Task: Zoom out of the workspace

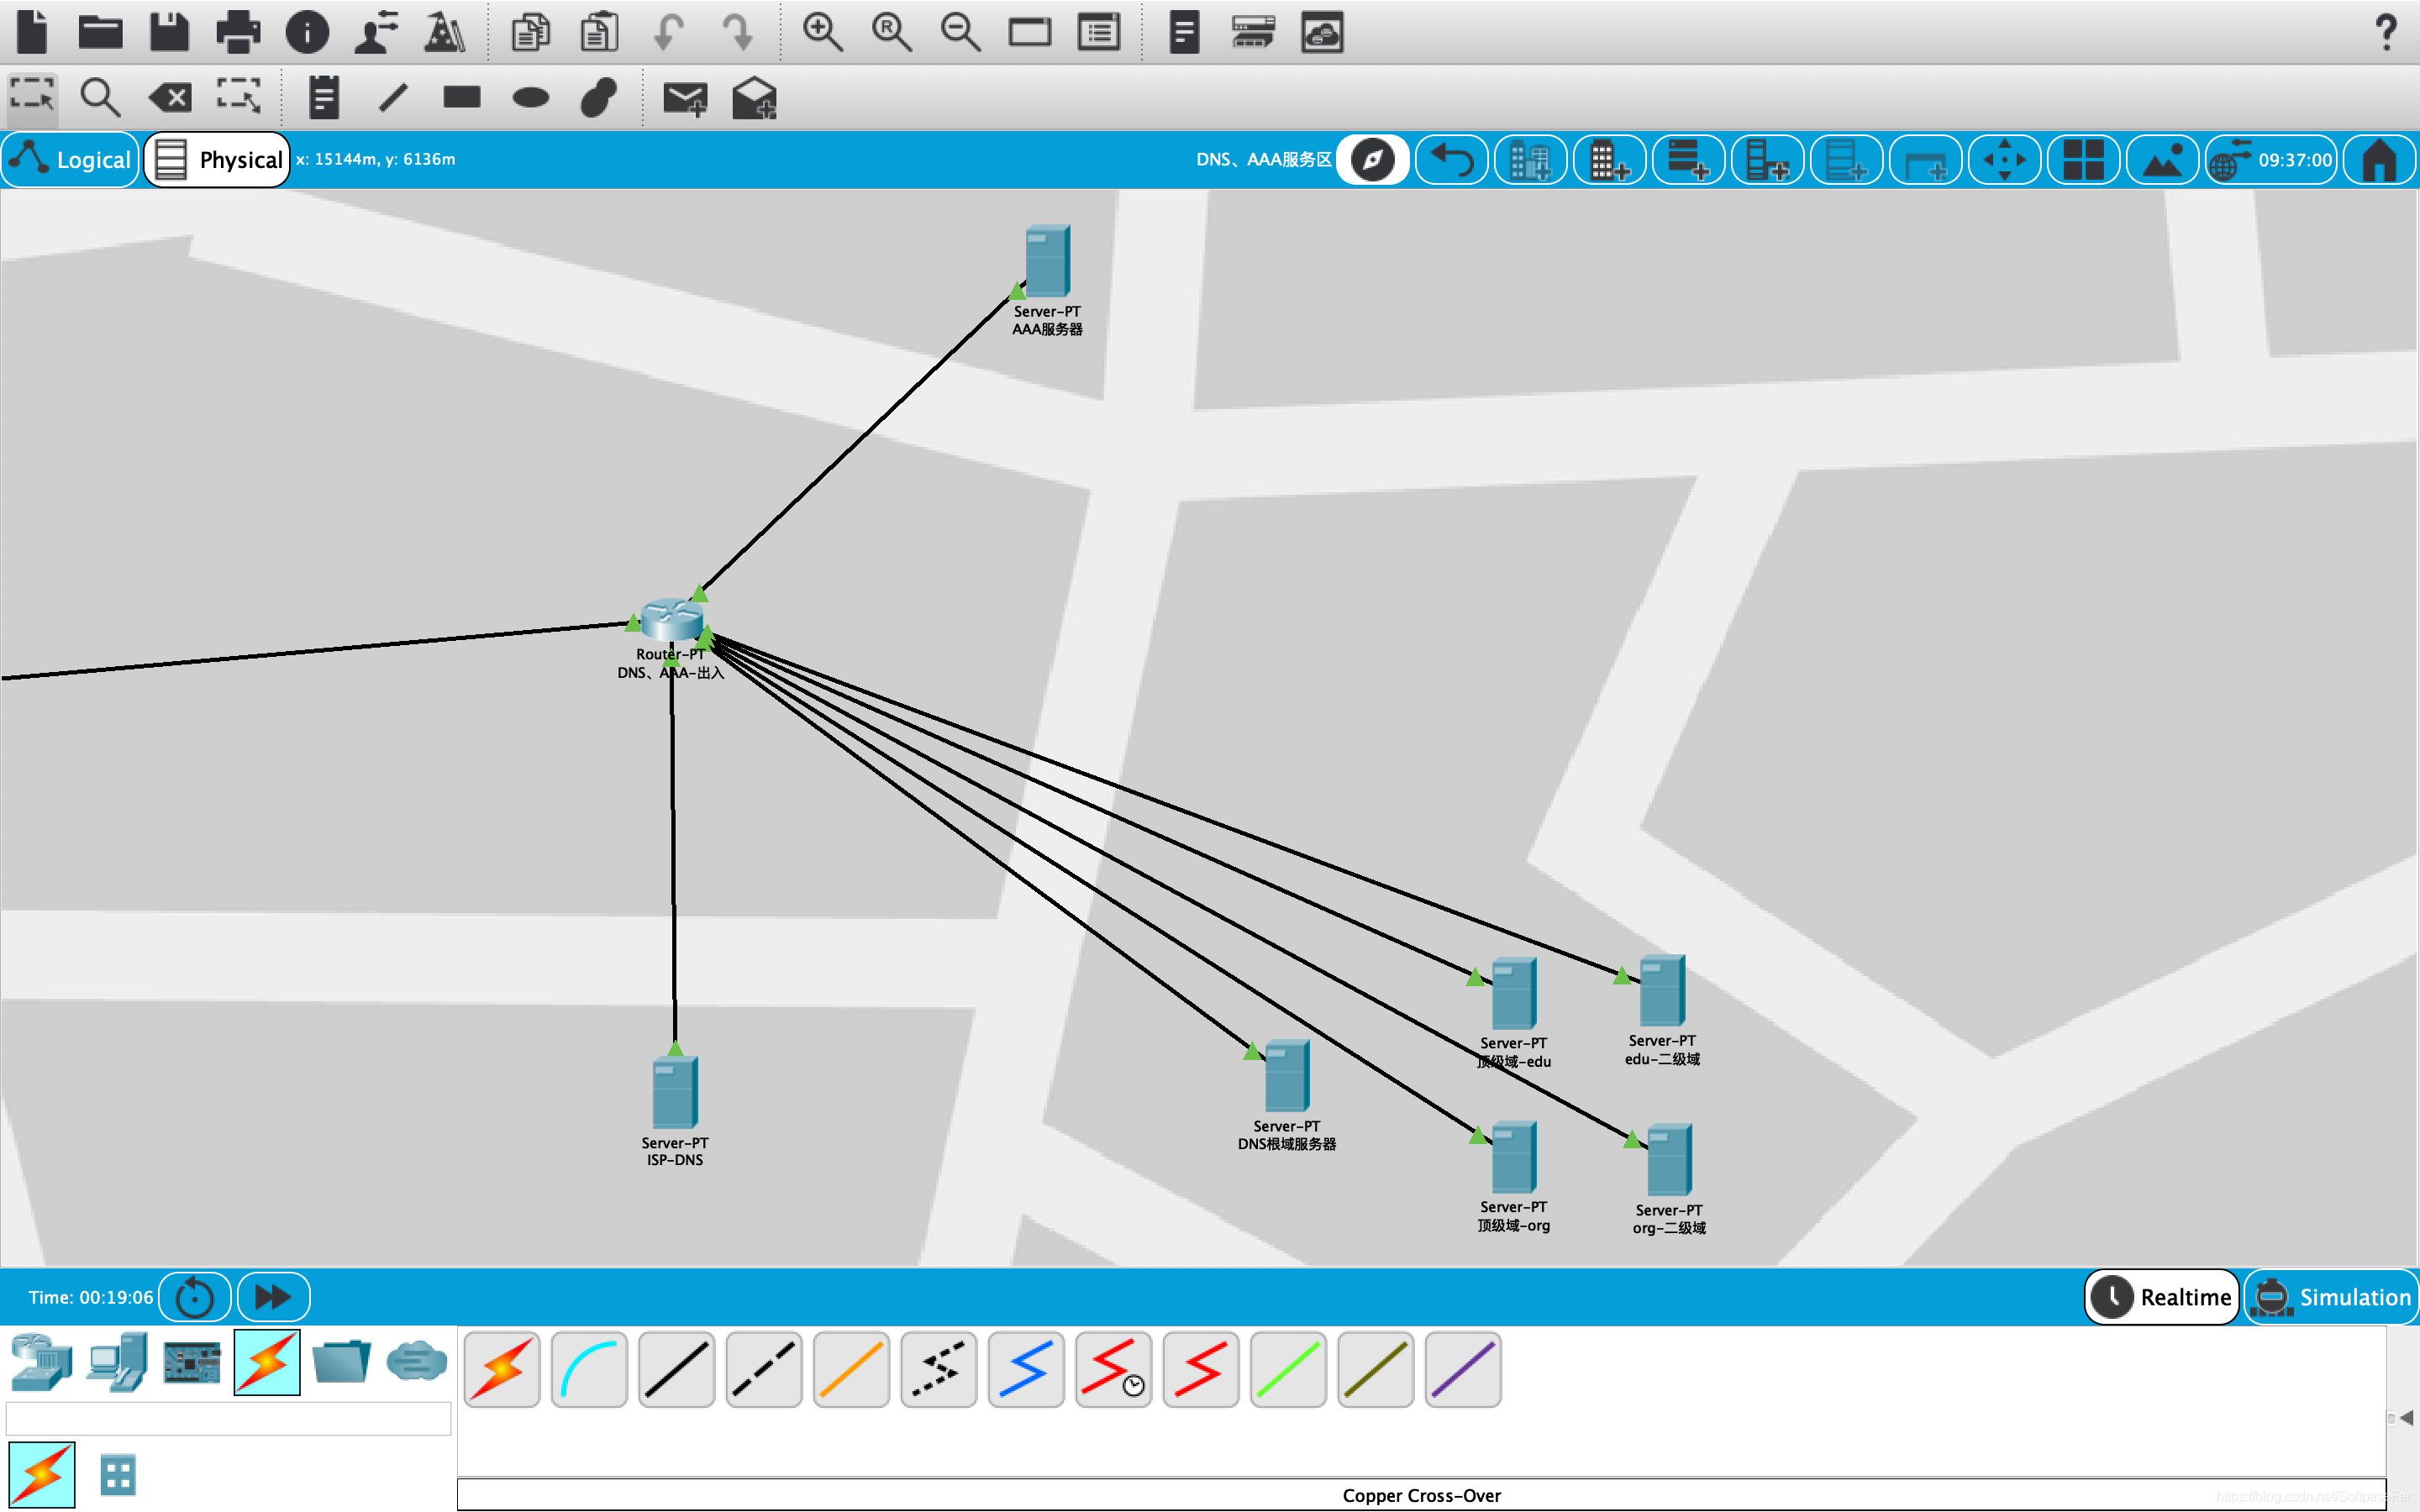Action: coord(960,32)
